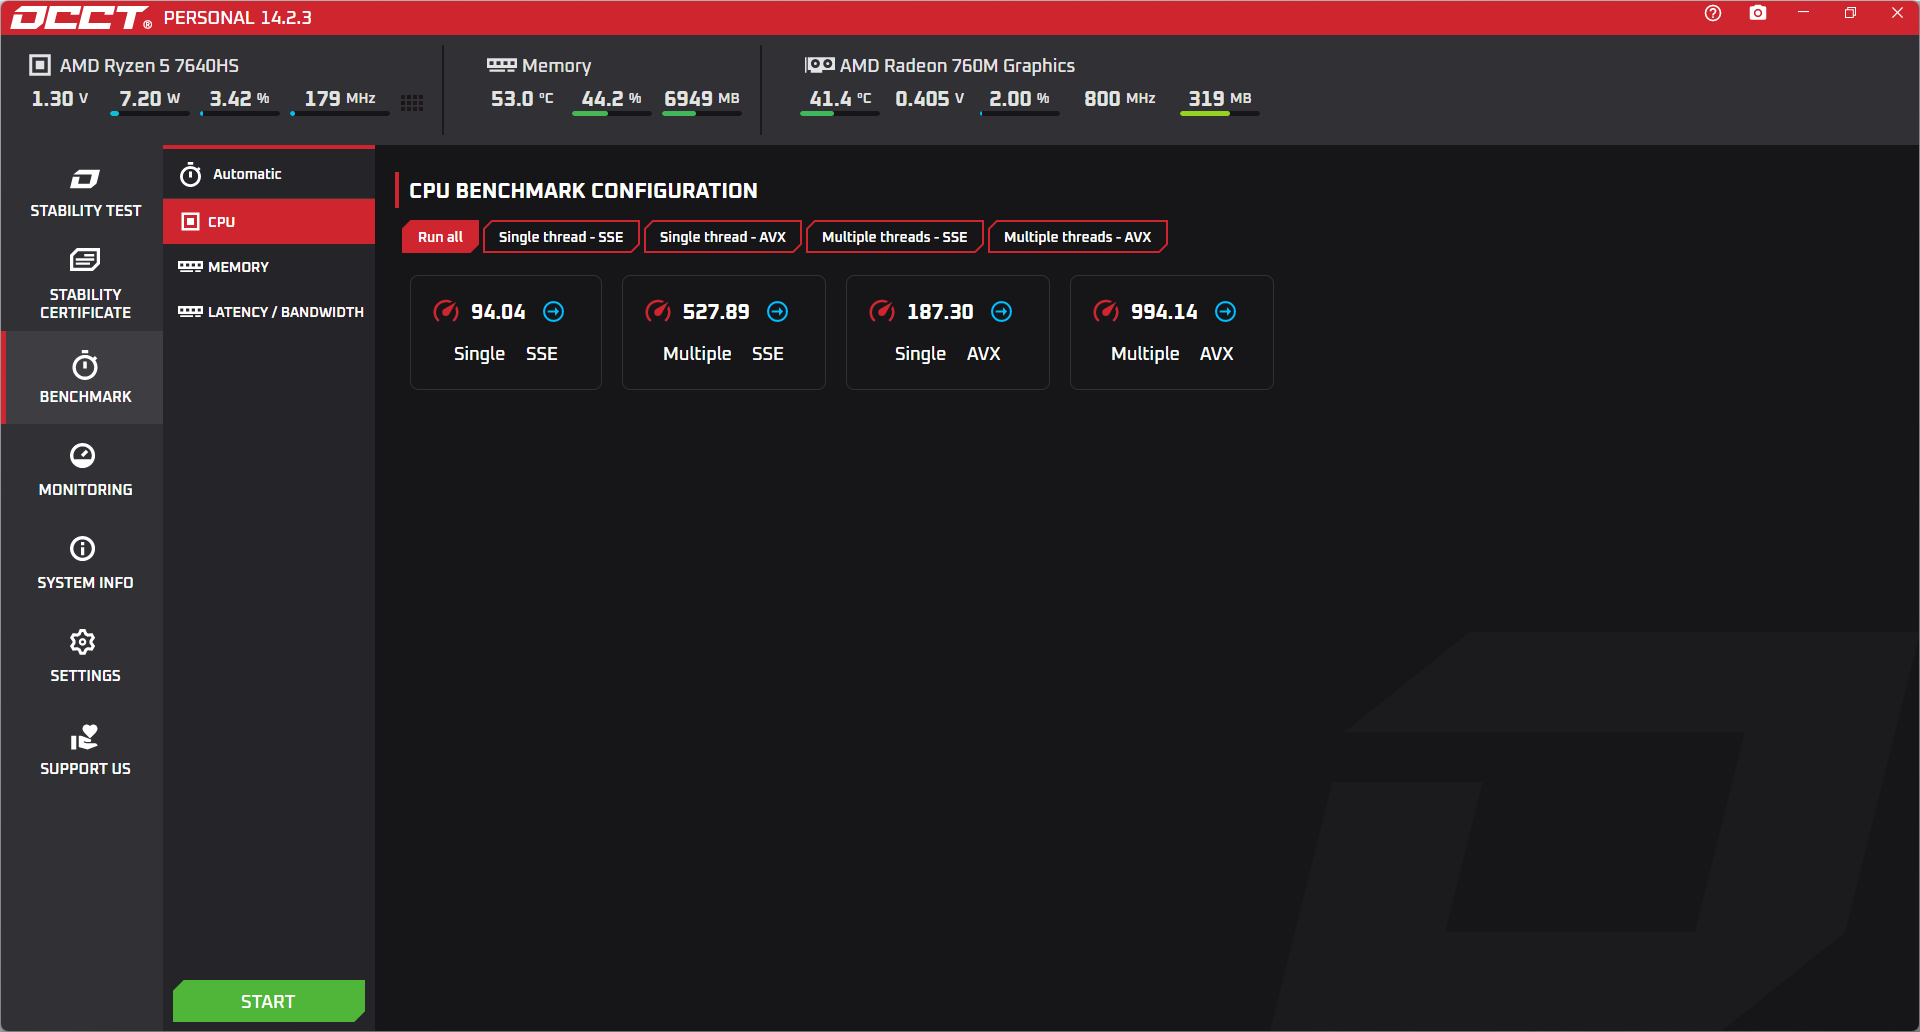Open the Stability Certificate section icon
Image resolution: width=1920 pixels, height=1032 pixels.
85,260
